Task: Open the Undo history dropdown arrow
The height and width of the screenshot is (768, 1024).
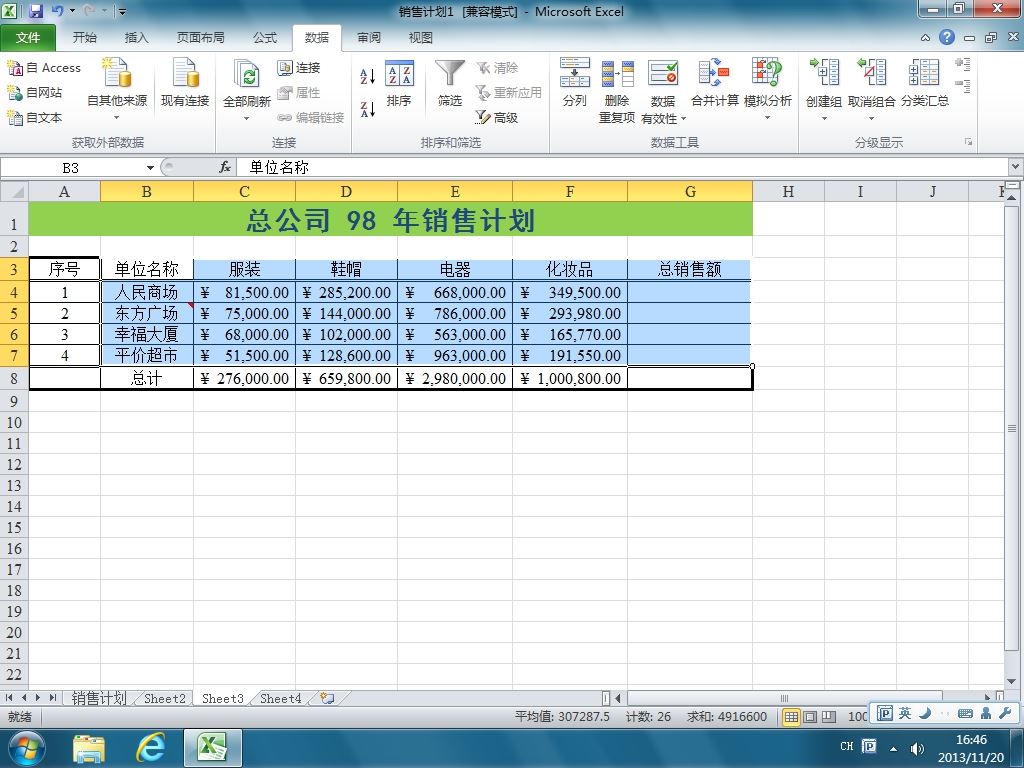Action: coord(72,11)
